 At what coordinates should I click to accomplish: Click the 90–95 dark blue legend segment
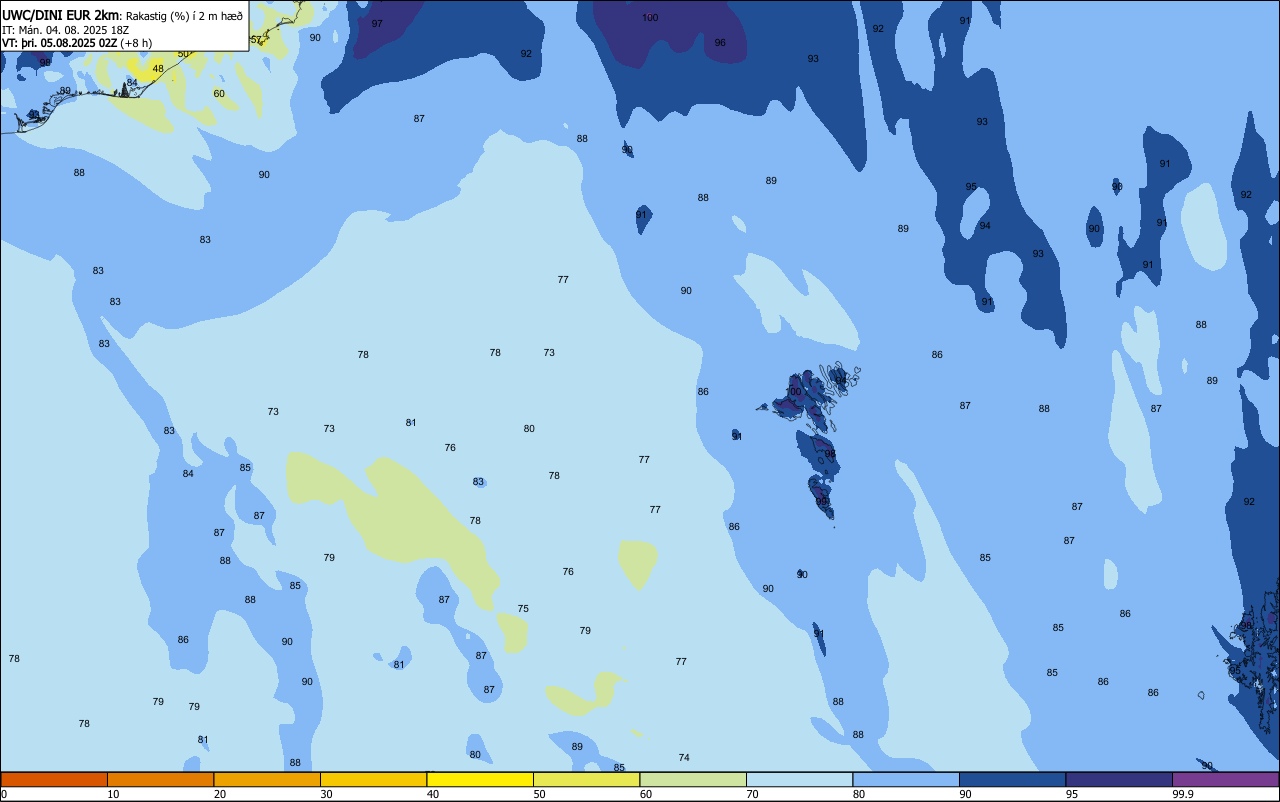(1012, 779)
